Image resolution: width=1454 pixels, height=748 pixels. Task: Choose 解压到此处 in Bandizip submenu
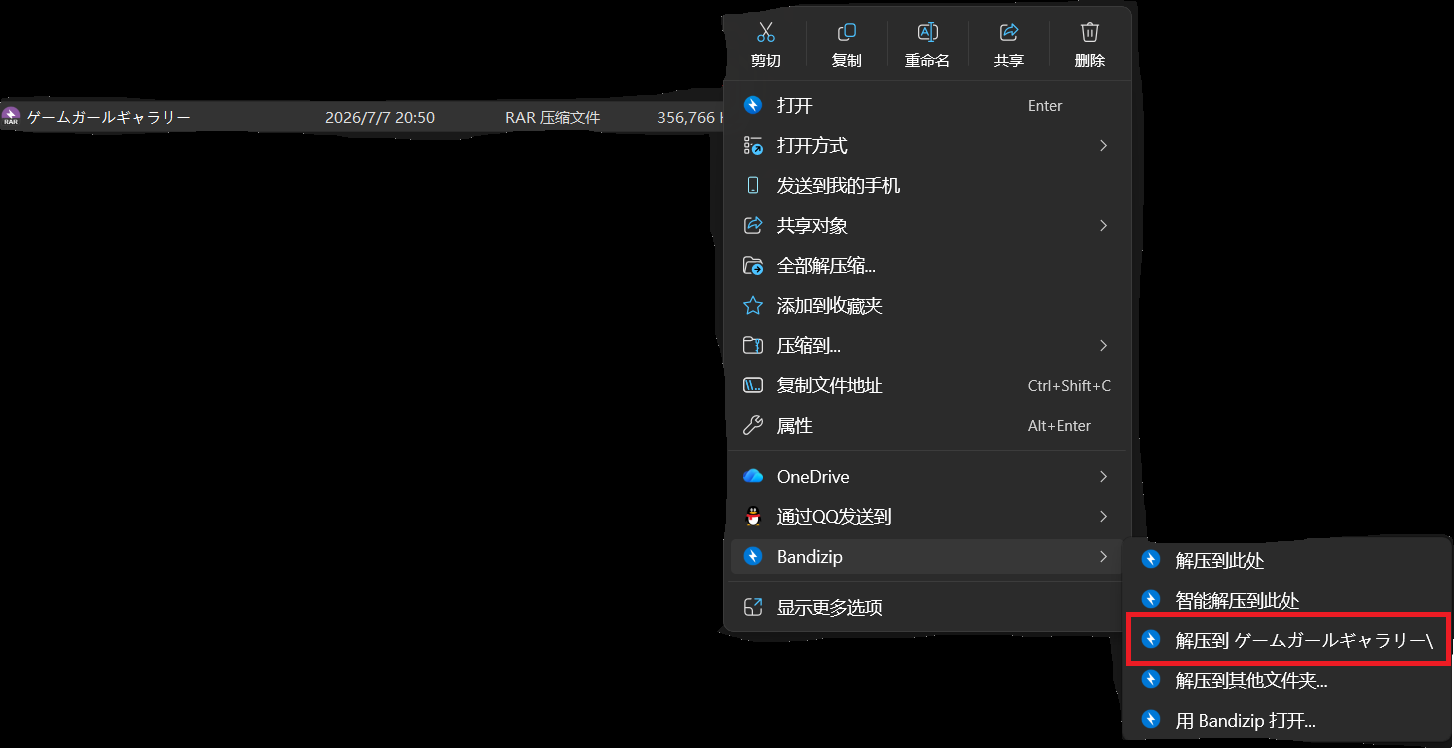click(1287, 560)
